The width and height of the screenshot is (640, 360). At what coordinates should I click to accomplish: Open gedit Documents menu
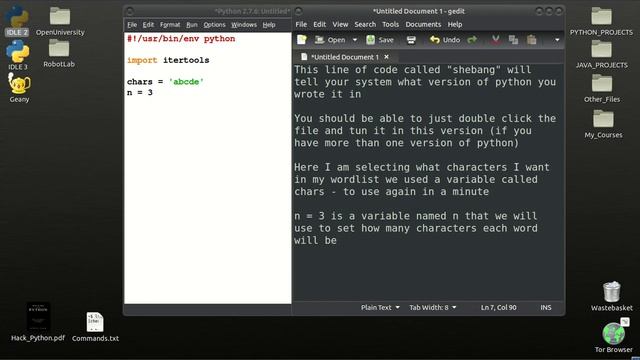[423, 24]
